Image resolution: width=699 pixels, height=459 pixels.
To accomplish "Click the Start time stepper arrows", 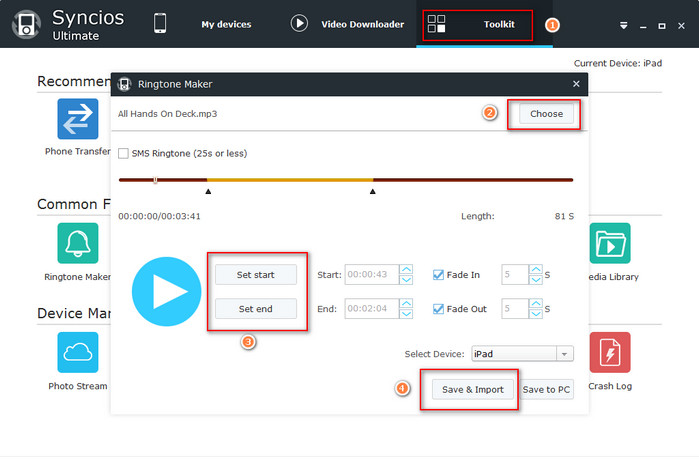I will click(405, 275).
